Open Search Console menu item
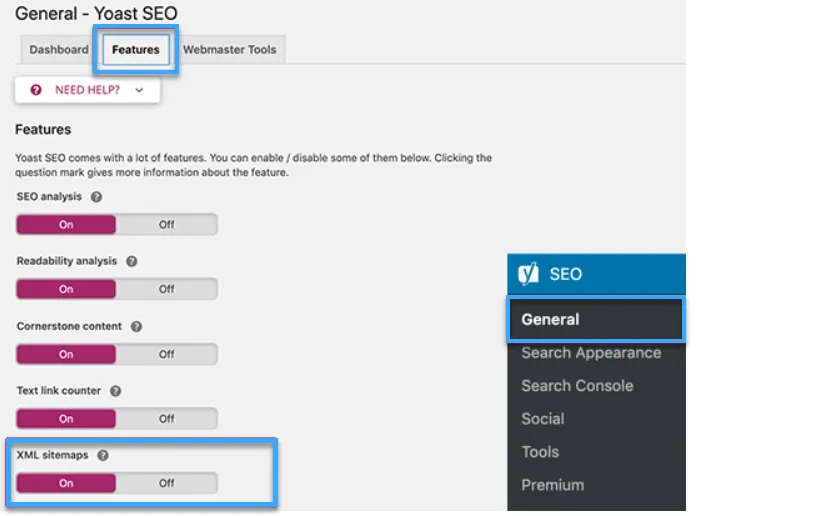The height and width of the screenshot is (516, 840). [x=577, y=386]
